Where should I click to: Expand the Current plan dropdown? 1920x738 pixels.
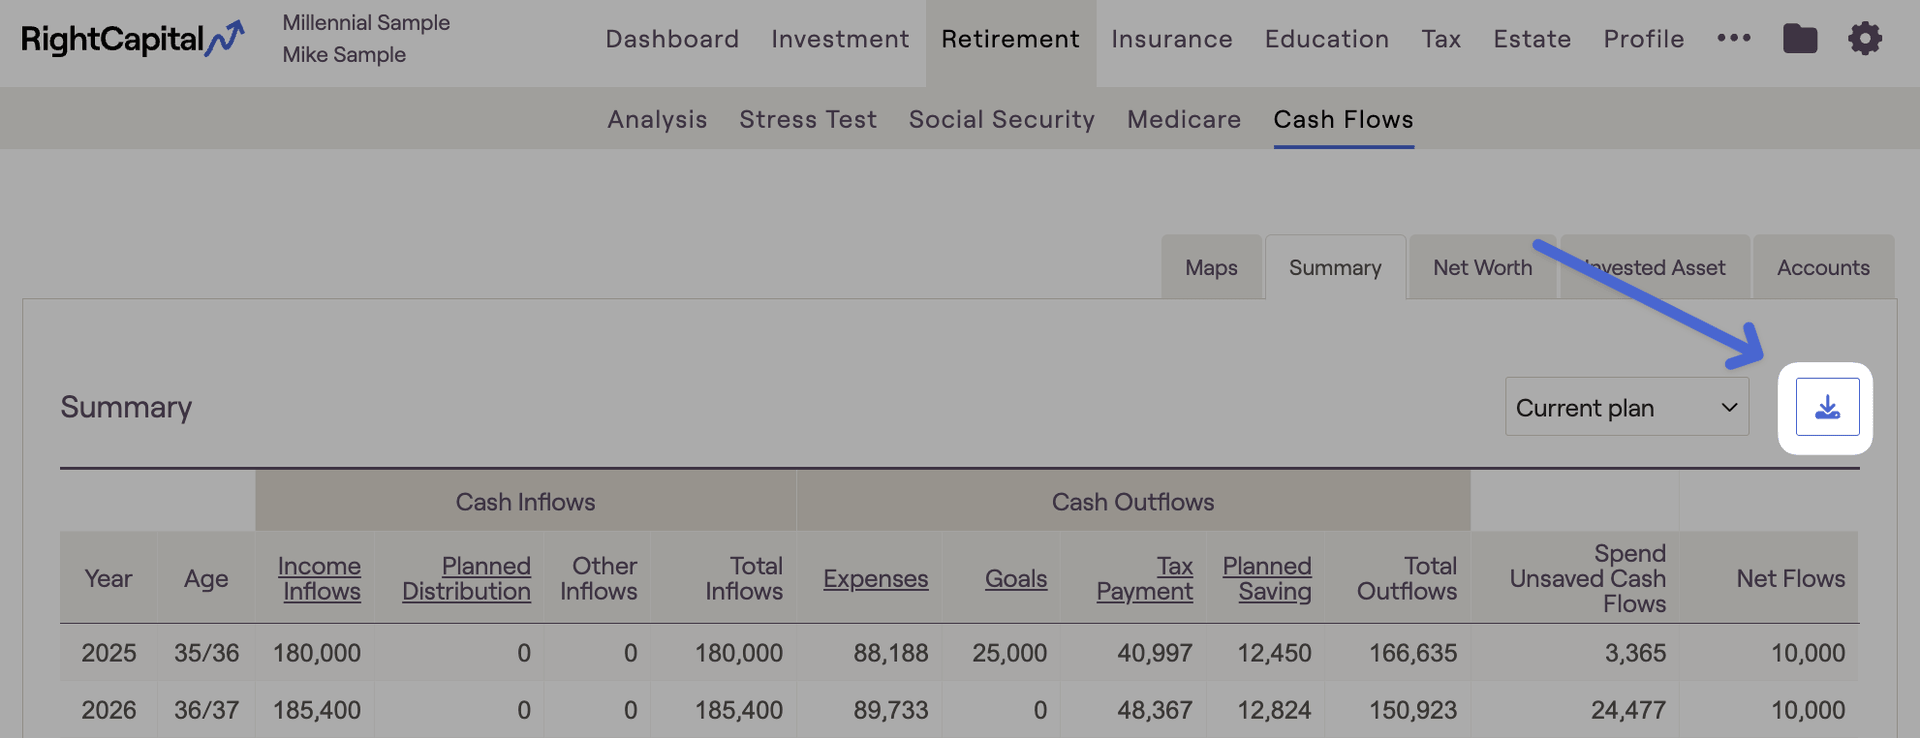[x=1626, y=407]
